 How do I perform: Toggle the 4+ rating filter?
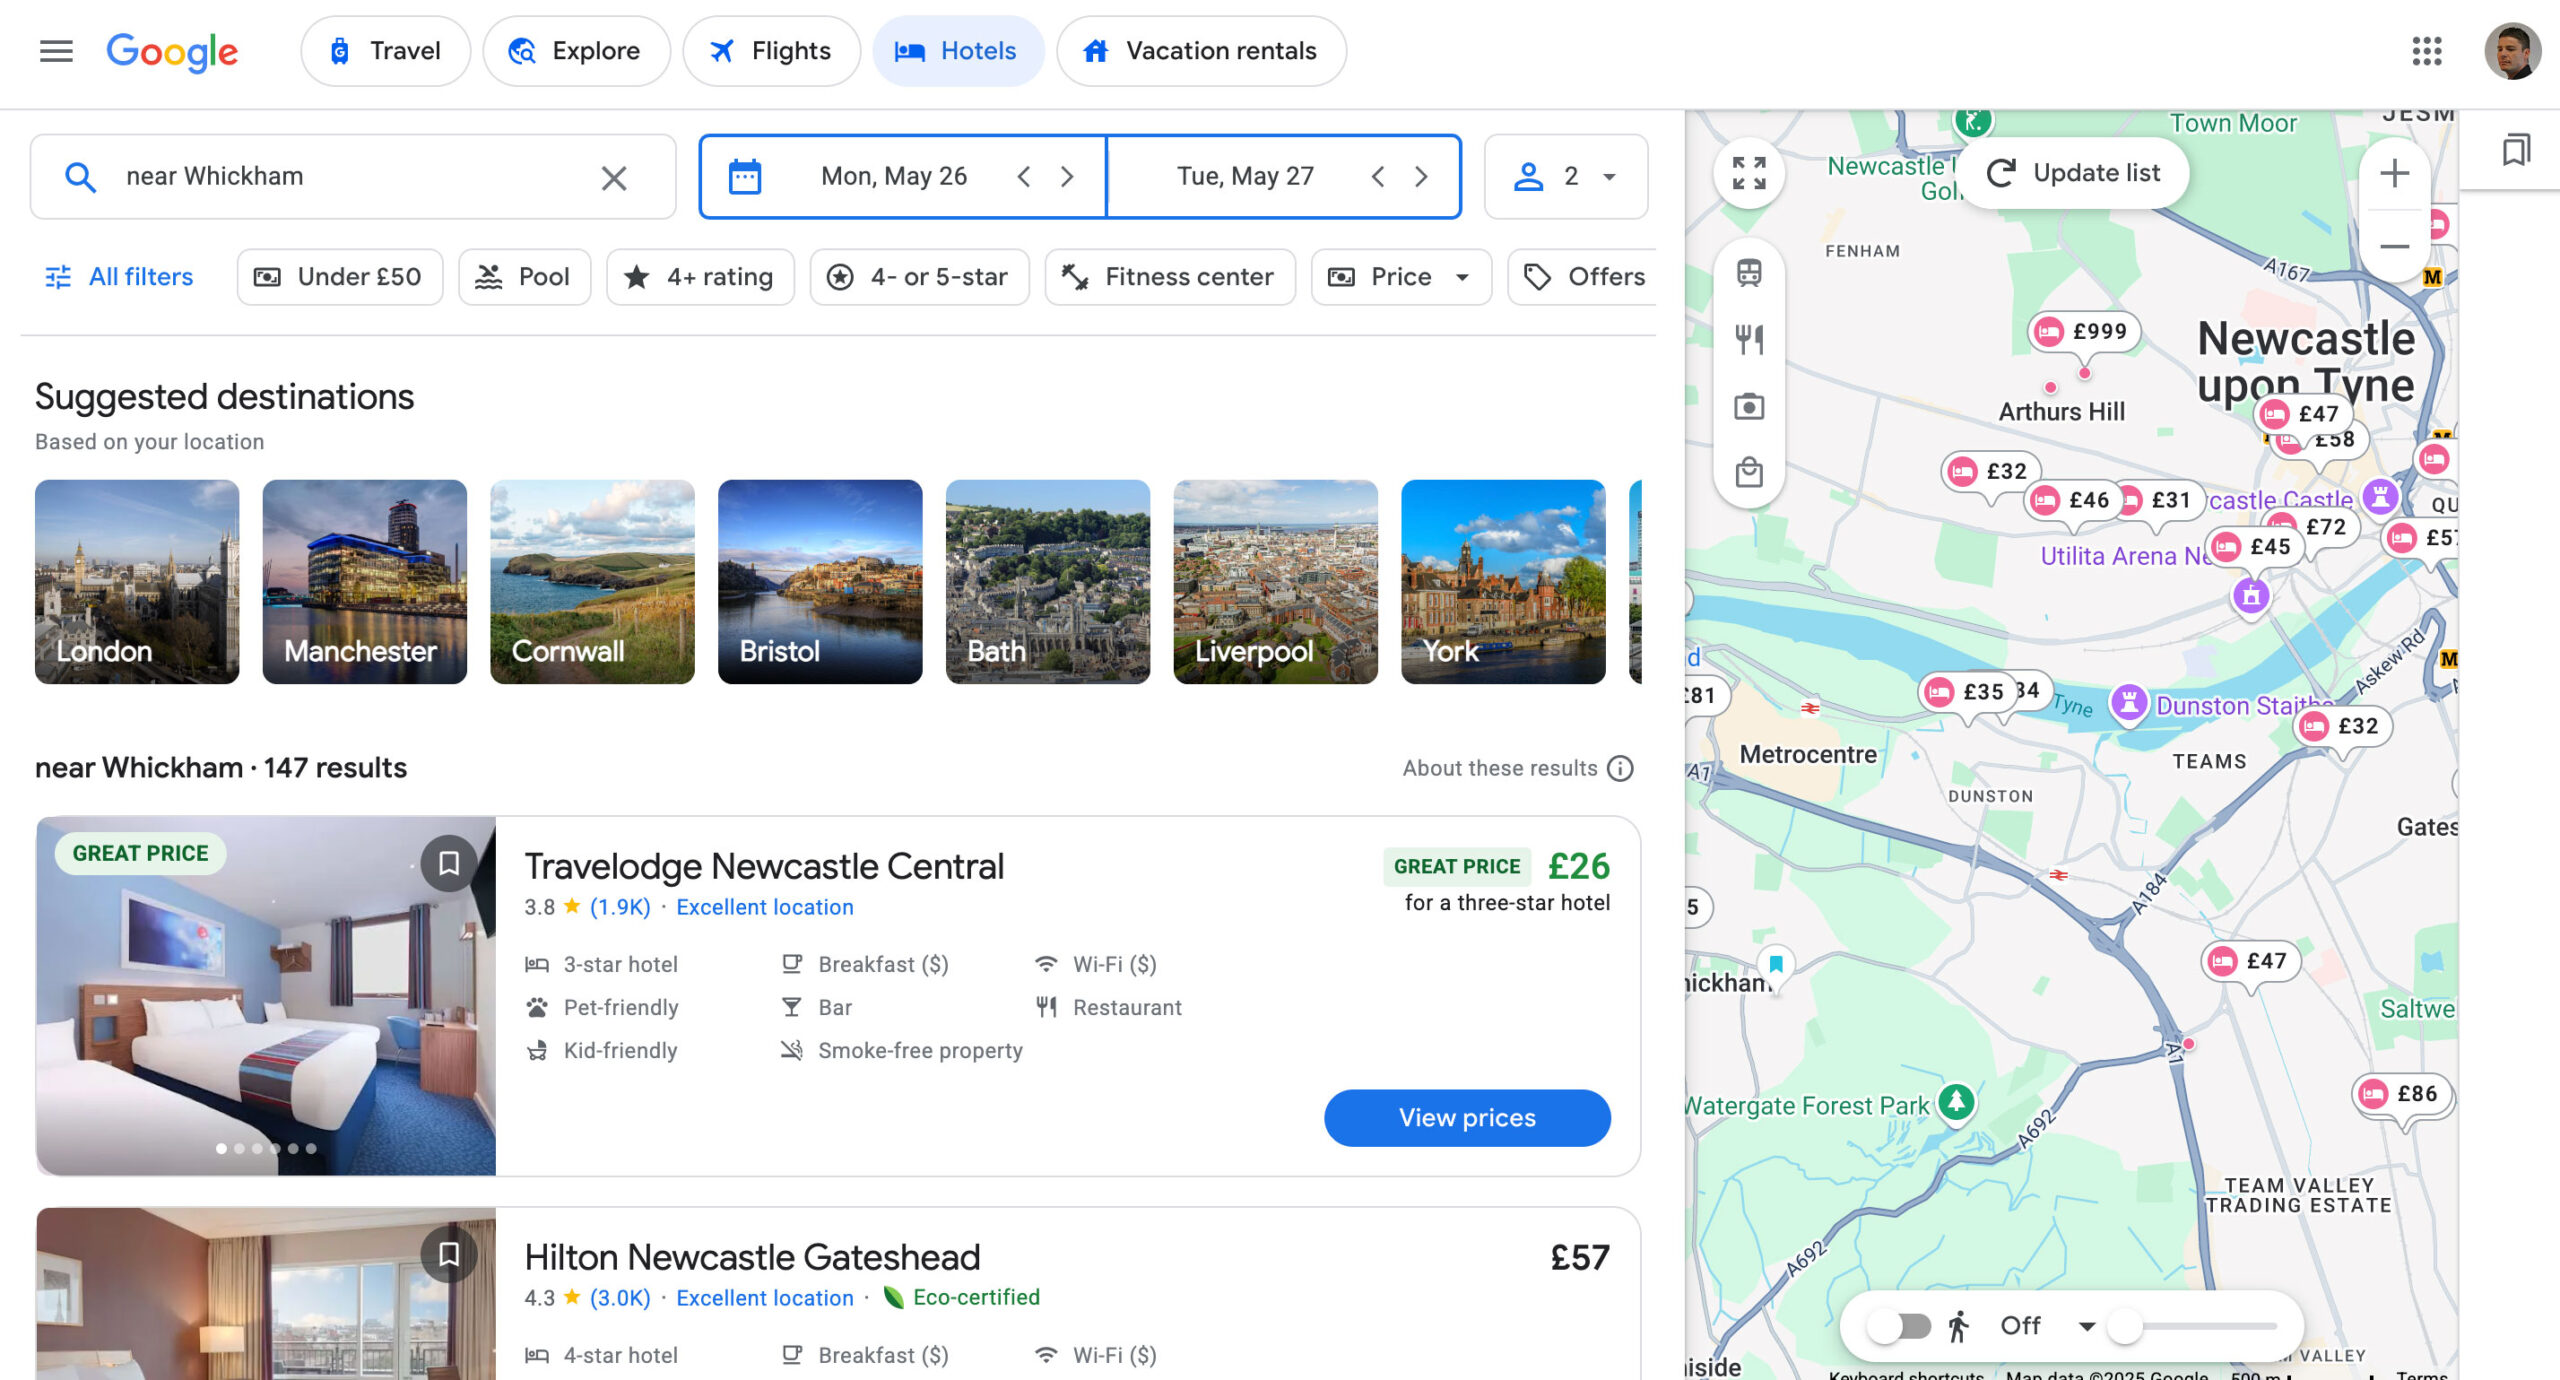pyautogui.click(x=700, y=277)
